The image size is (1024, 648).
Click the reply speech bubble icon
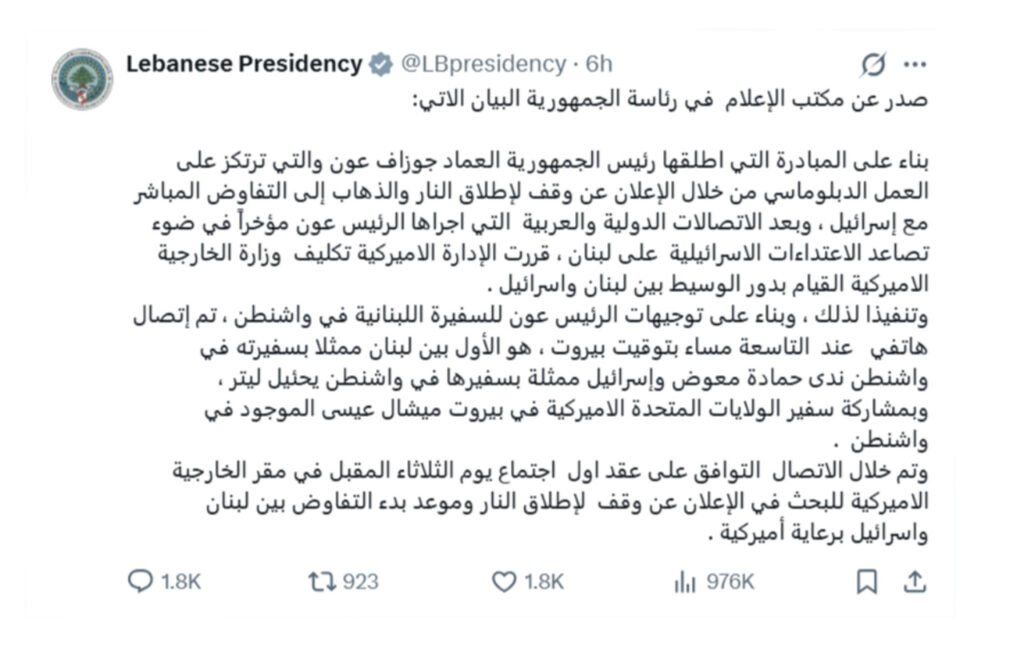coord(141,581)
